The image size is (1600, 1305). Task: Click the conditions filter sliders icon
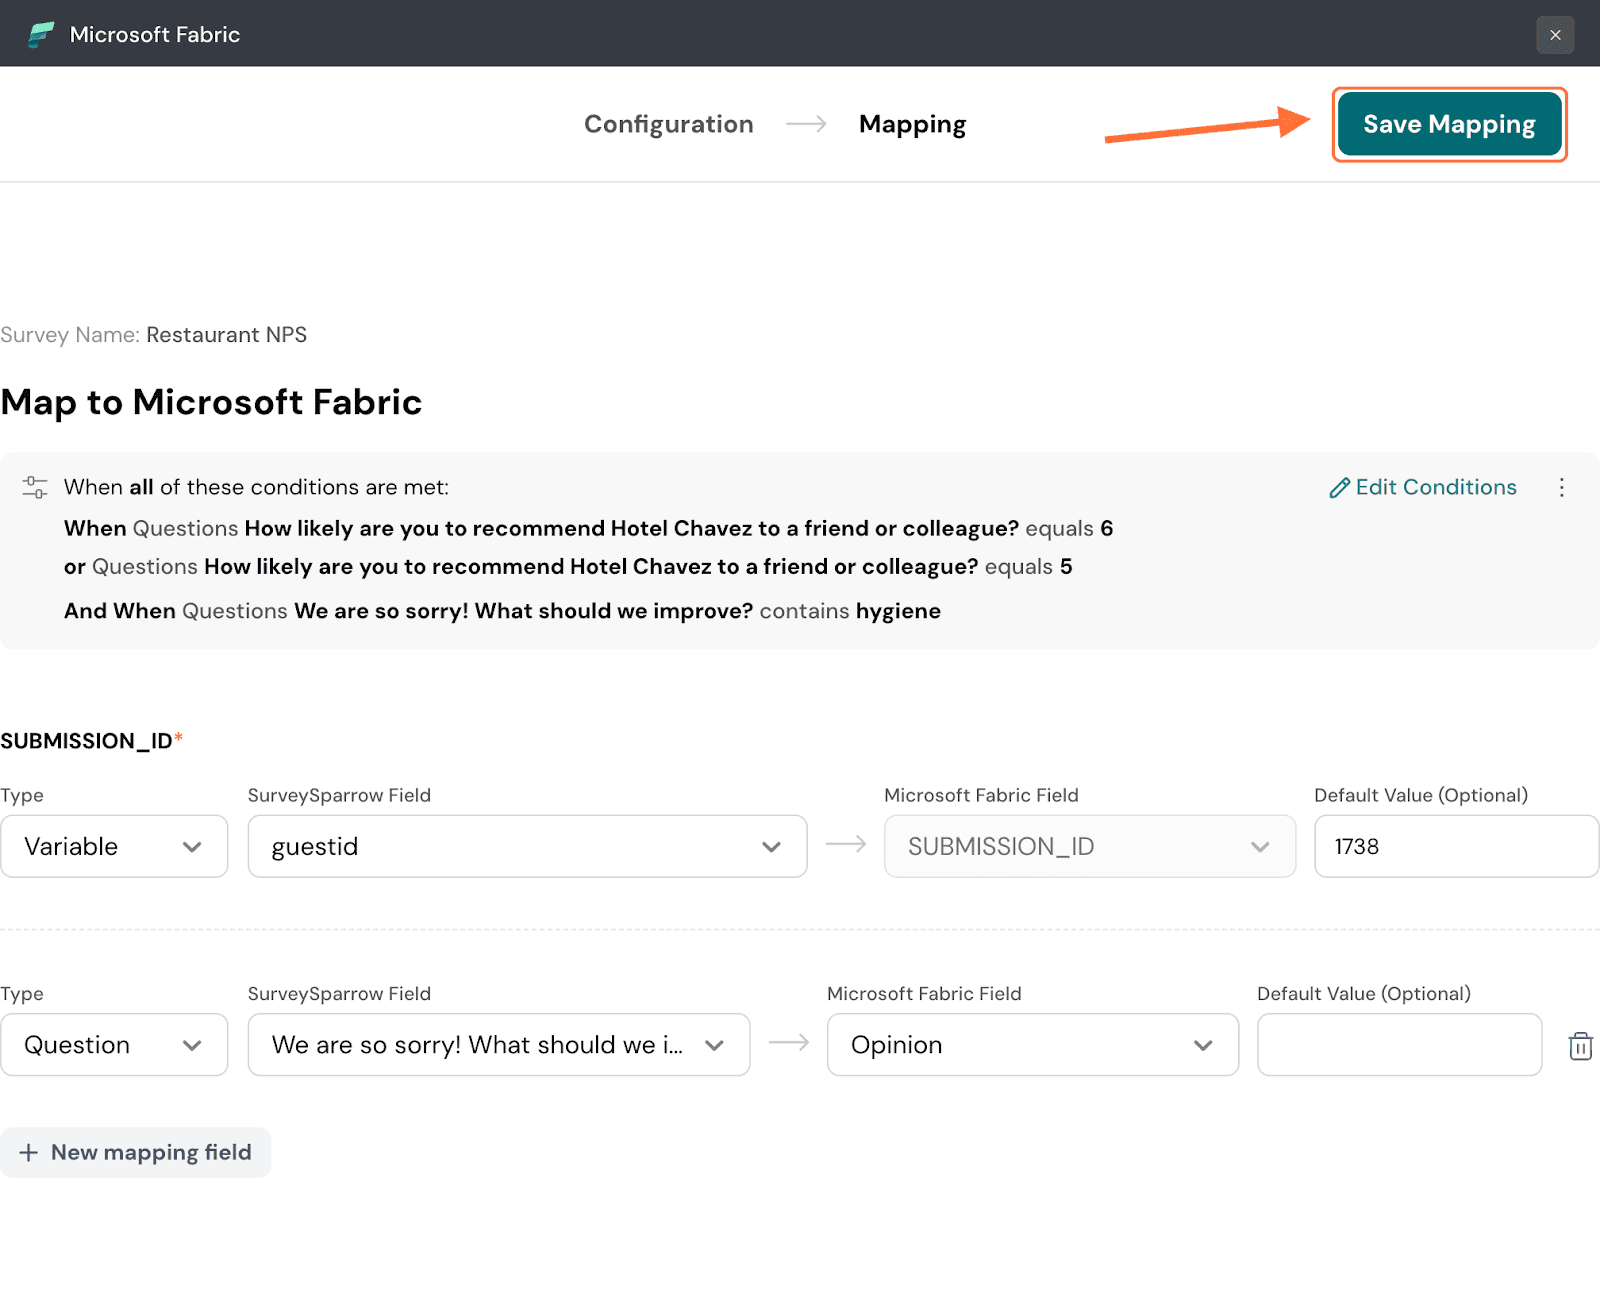coord(35,487)
